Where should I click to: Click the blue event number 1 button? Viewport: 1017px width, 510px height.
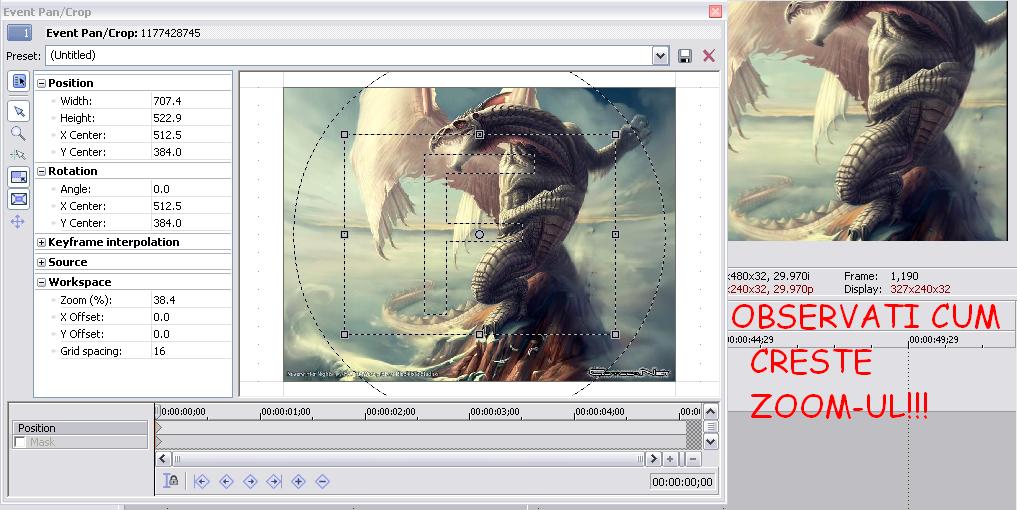tap(19, 32)
